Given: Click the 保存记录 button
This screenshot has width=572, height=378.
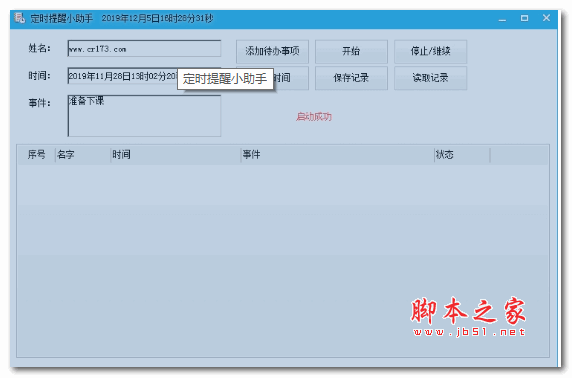Looking at the screenshot, I should [351, 78].
